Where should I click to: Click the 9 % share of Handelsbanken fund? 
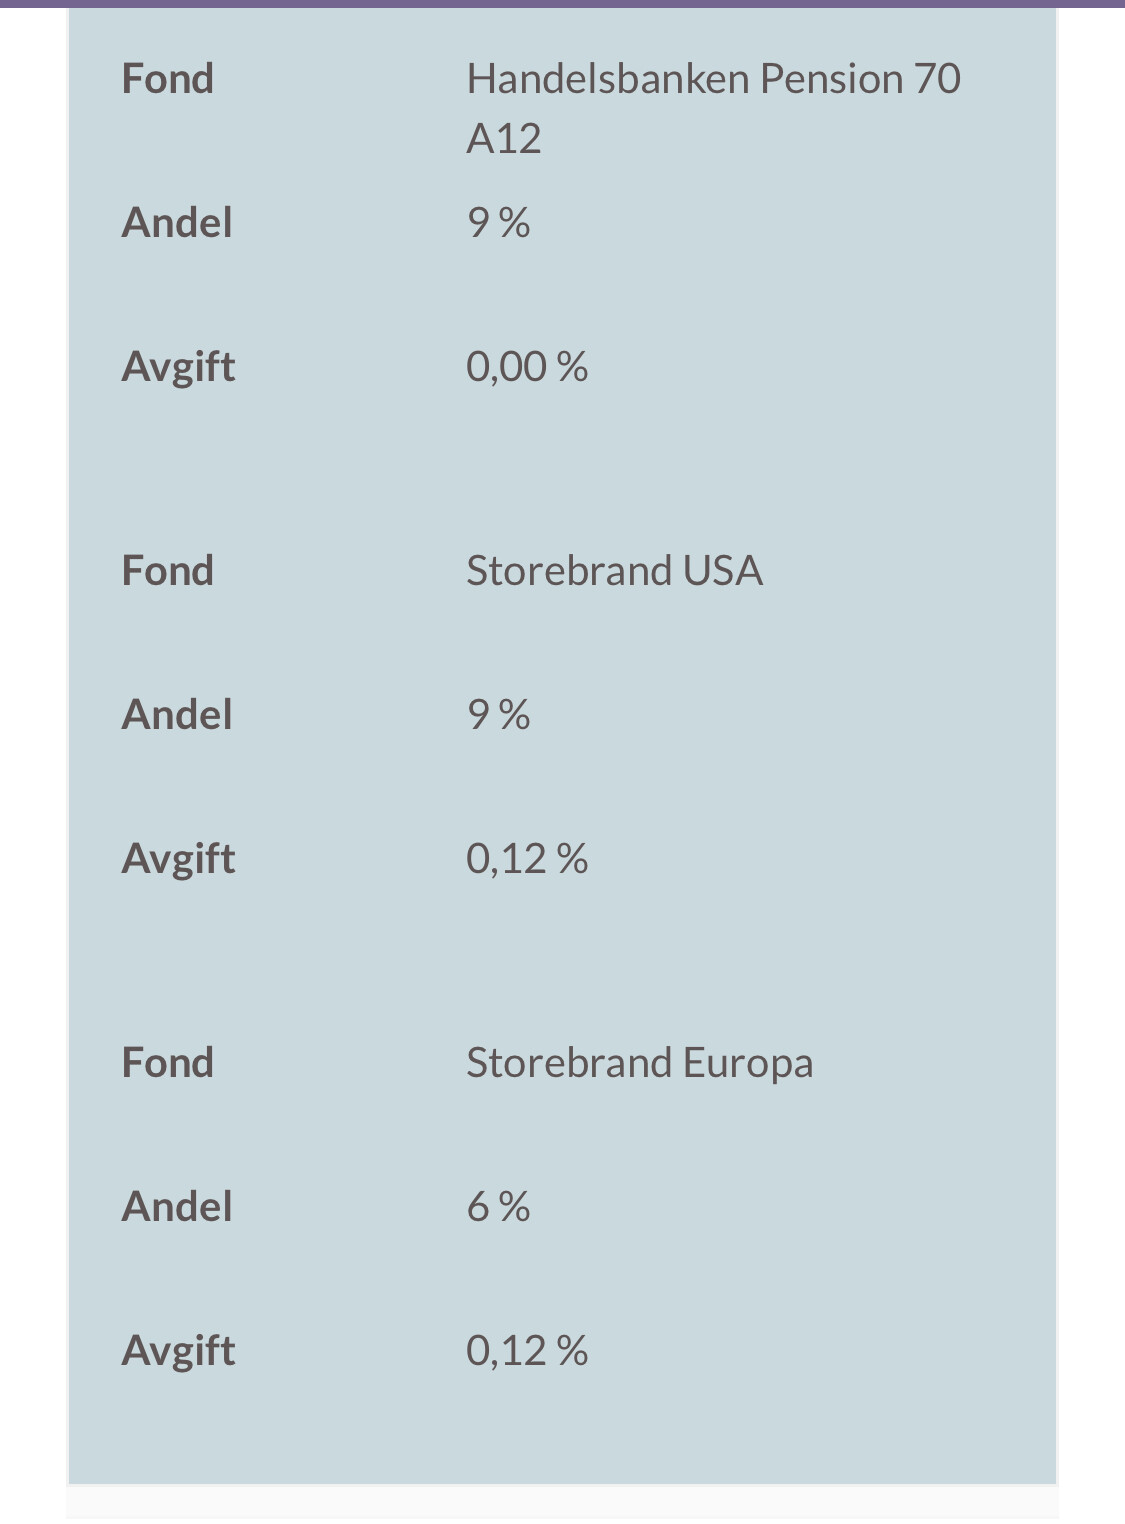pyautogui.click(x=498, y=222)
